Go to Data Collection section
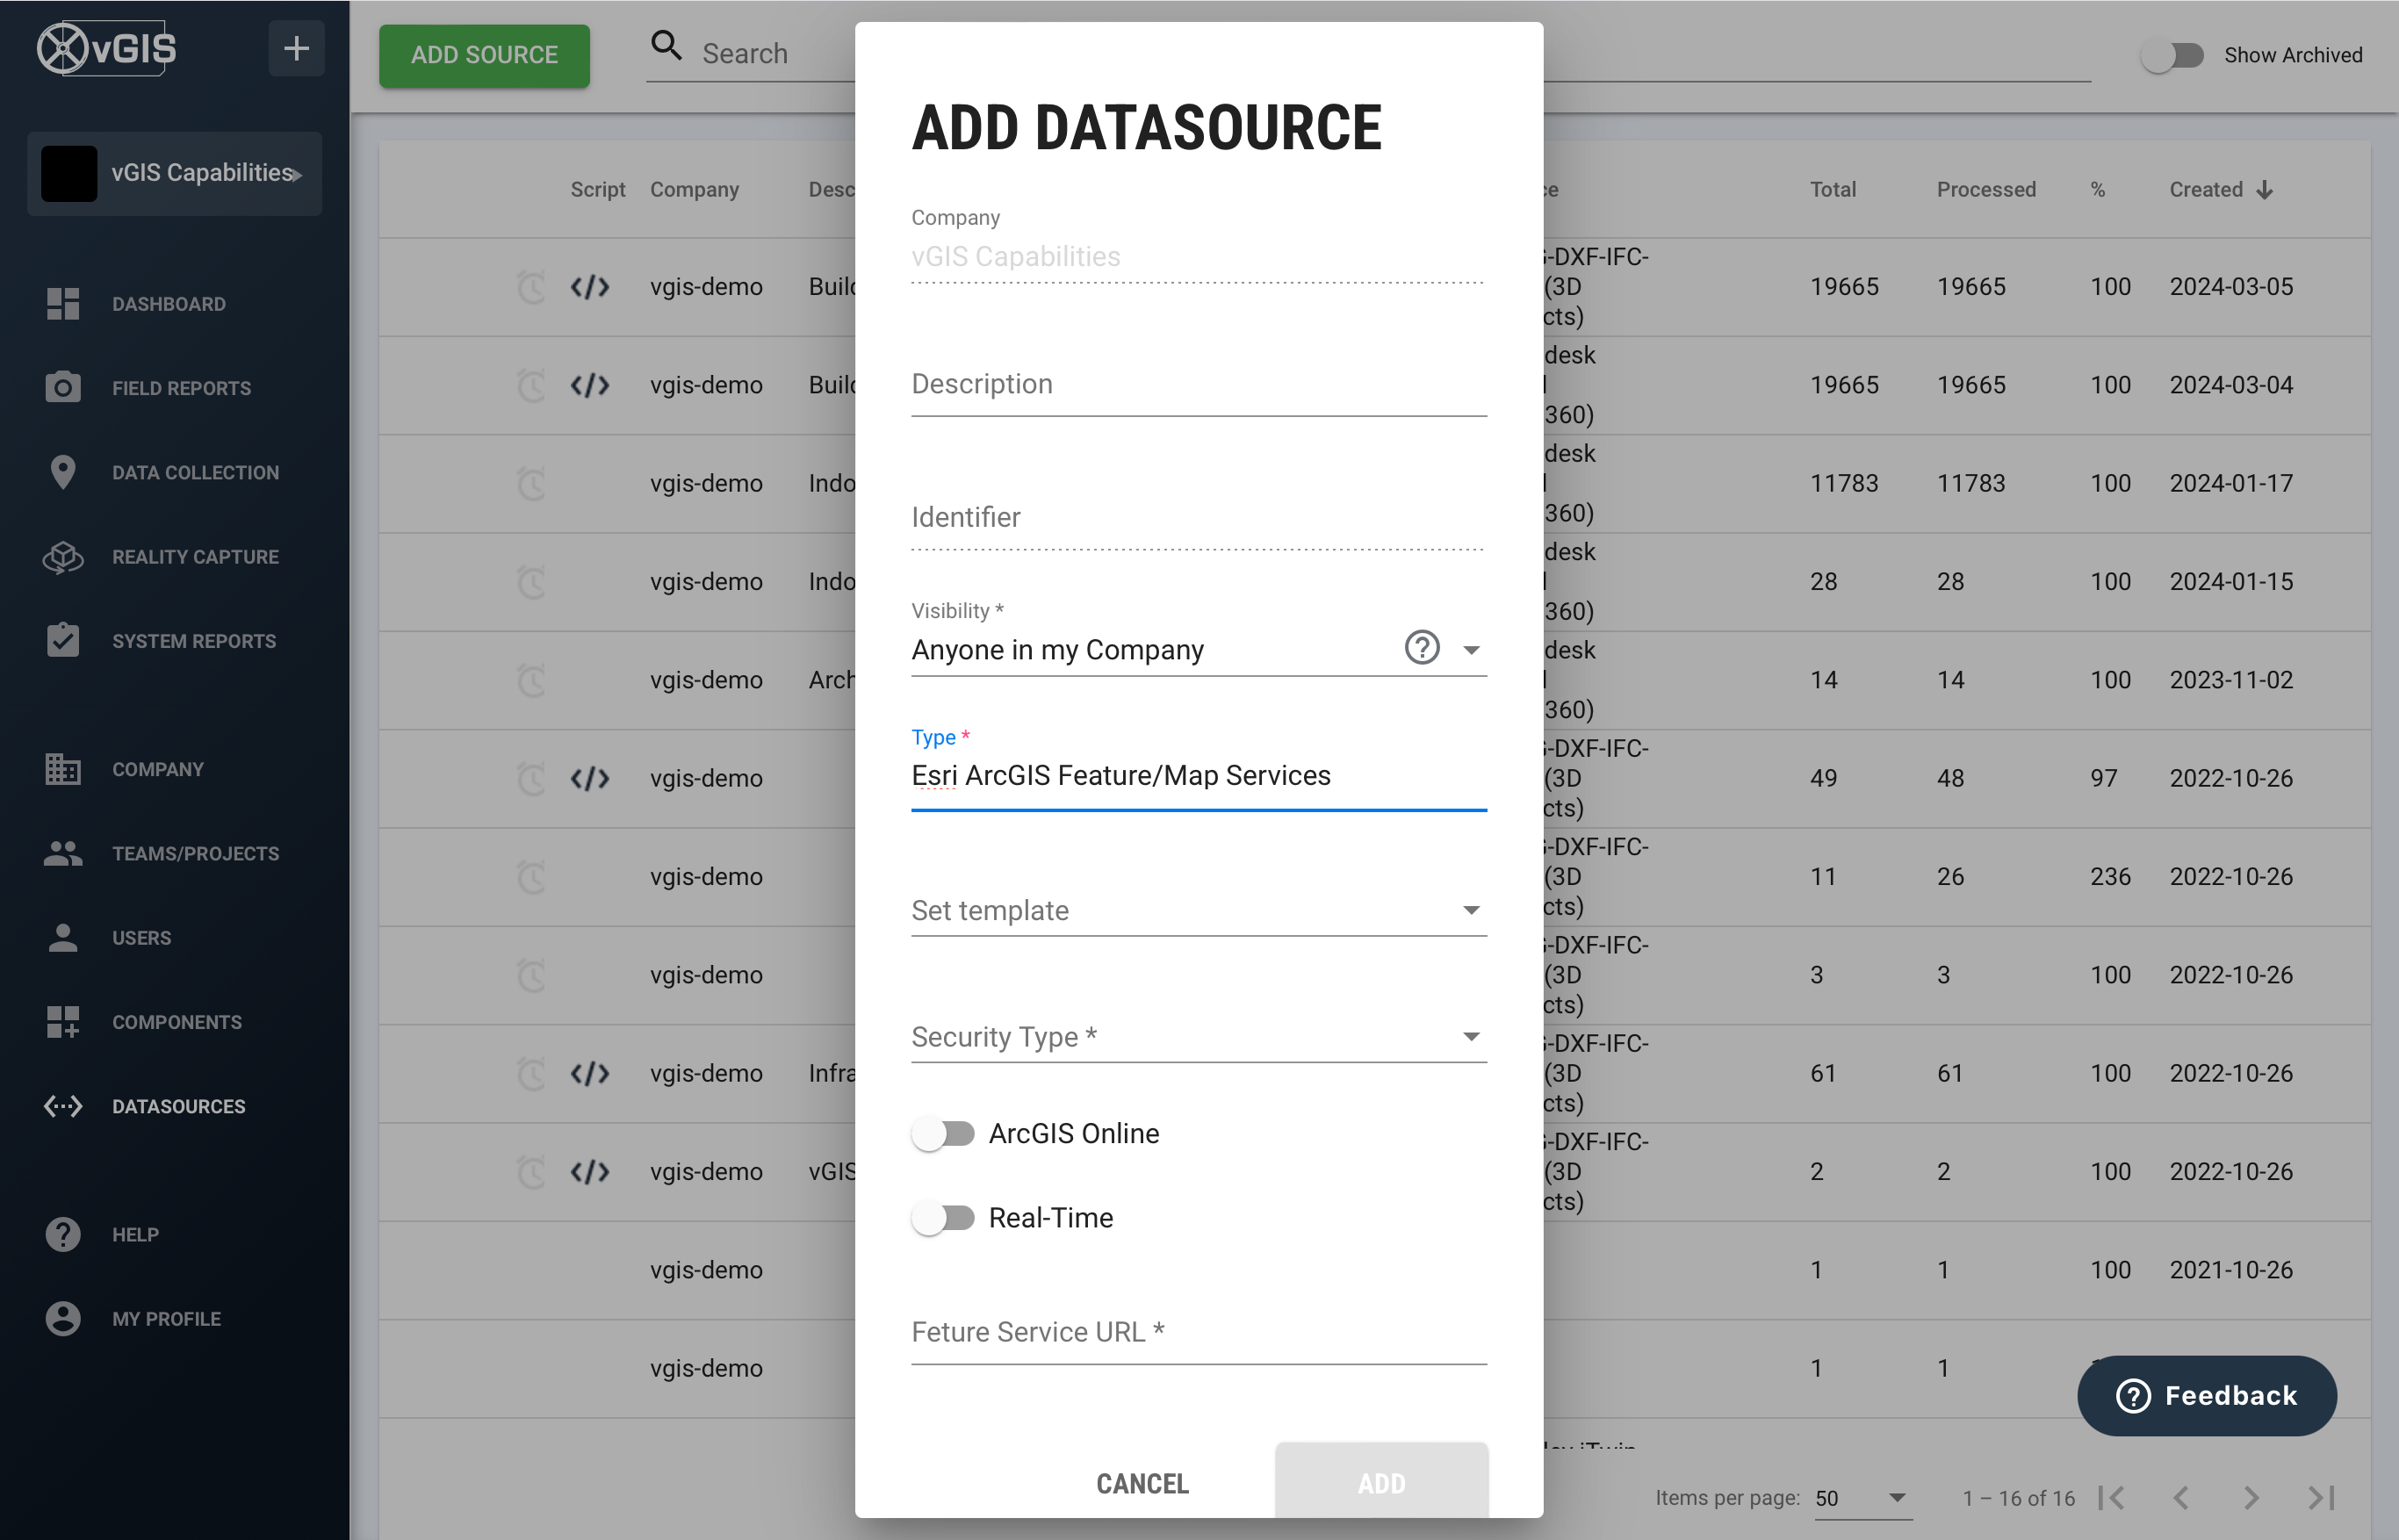 194,472
